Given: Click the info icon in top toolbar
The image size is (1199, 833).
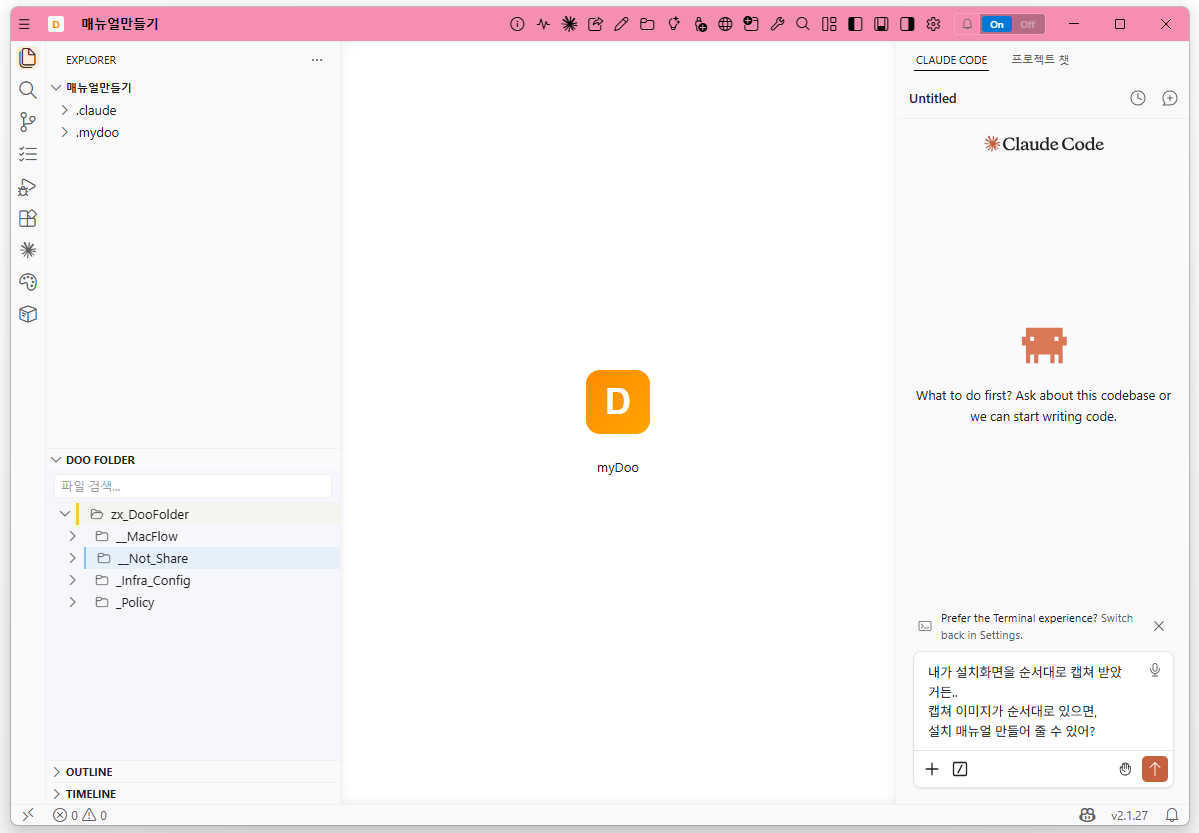Looking at the screenshot, I should pos(518,24).
